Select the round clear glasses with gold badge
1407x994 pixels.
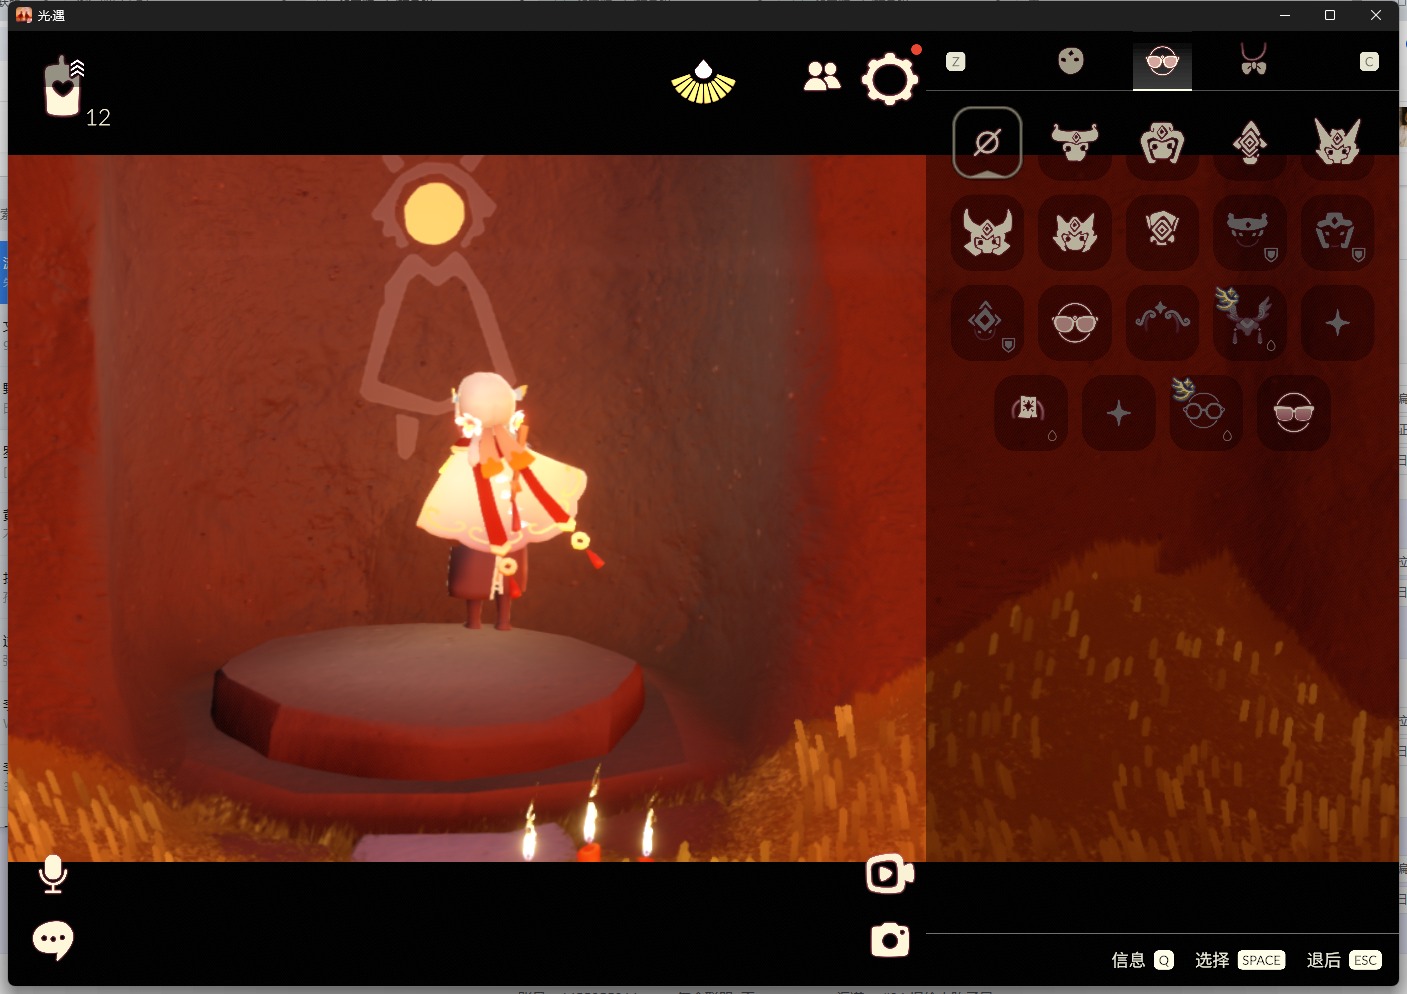tap(1206, 412)
